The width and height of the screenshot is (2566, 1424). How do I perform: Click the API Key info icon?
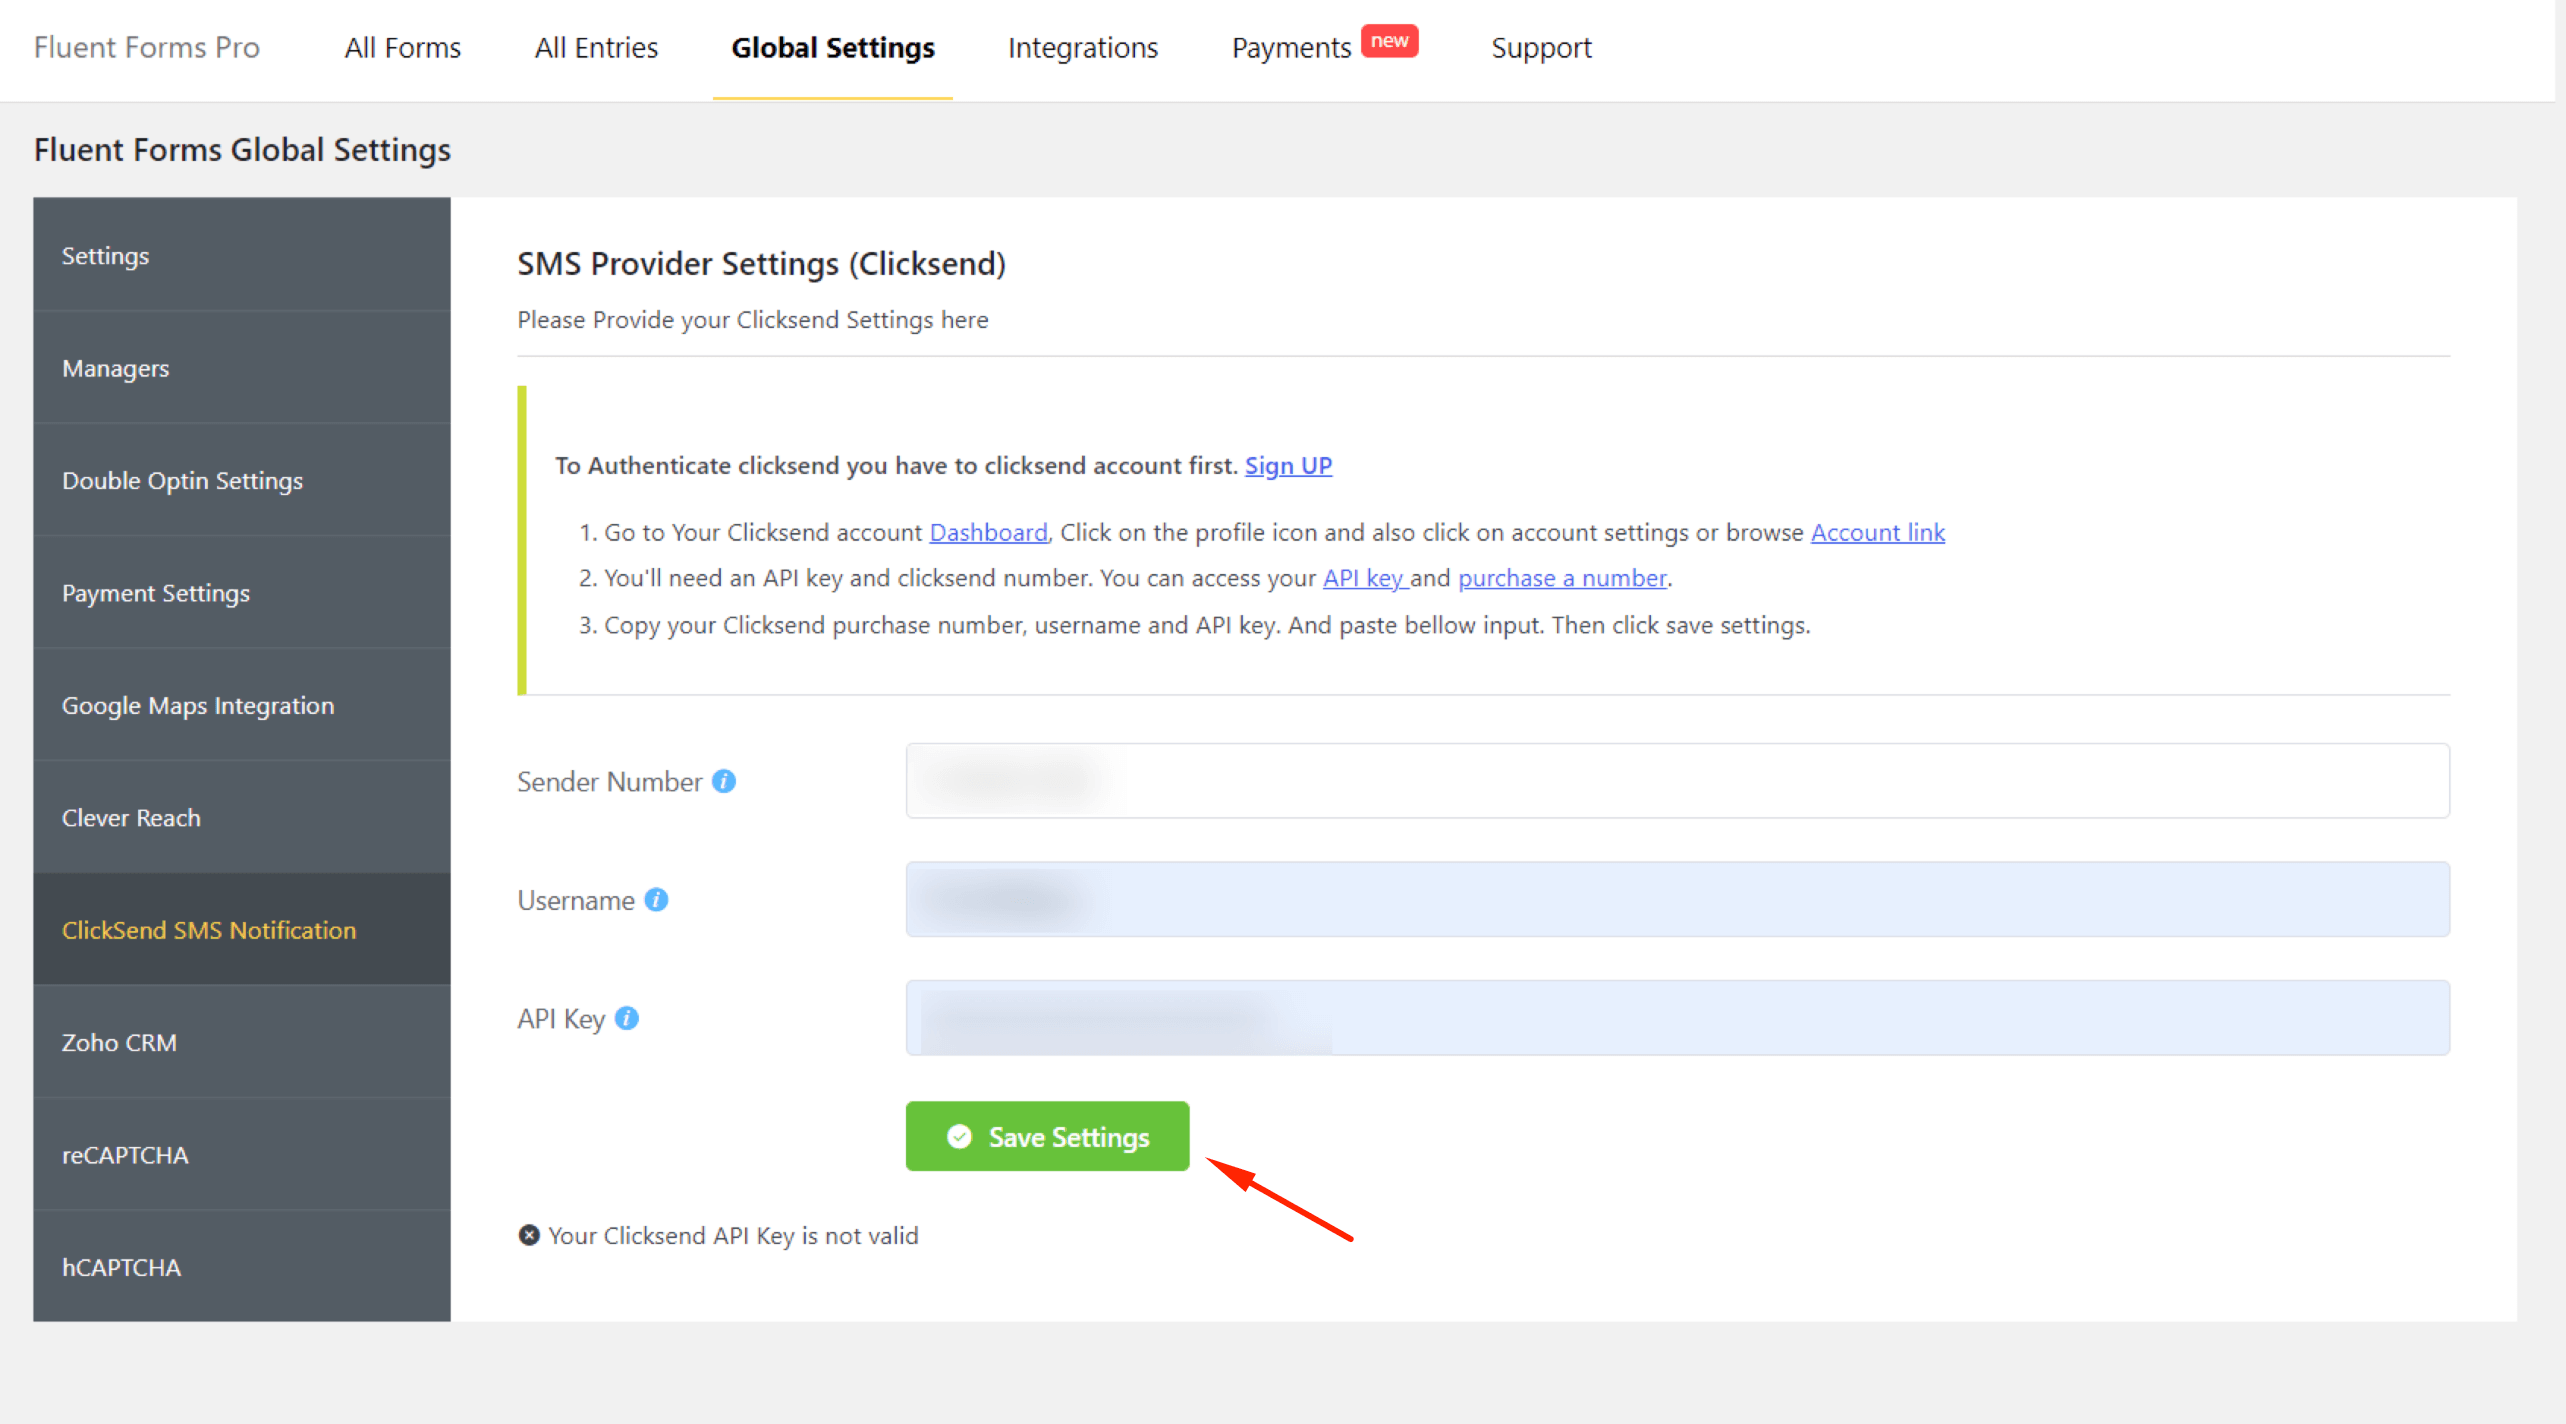[x=627, y=1018]
